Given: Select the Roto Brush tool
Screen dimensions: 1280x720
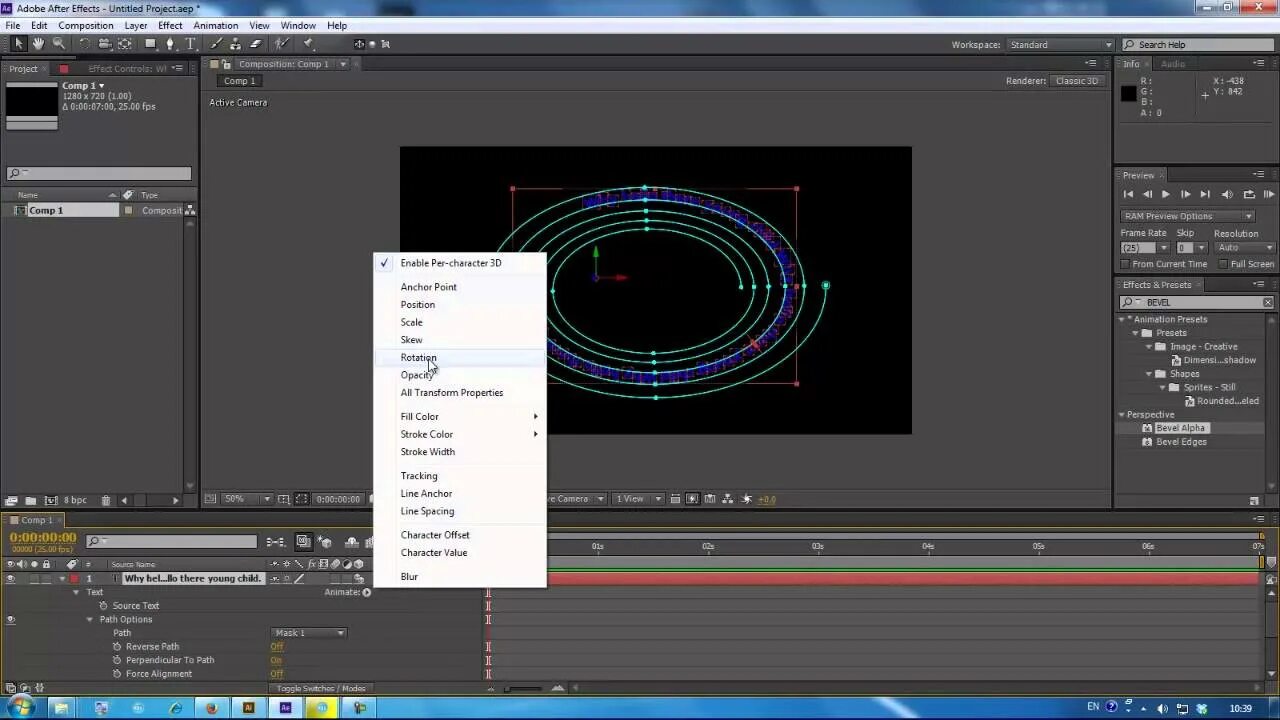Looking at the screenshot, I should click(283, 44).
